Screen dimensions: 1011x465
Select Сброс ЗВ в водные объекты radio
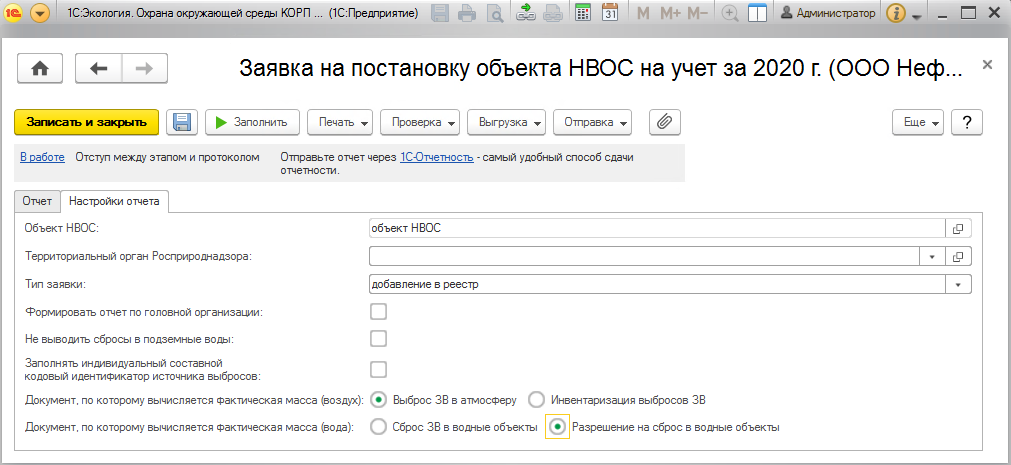pos(380,427)
